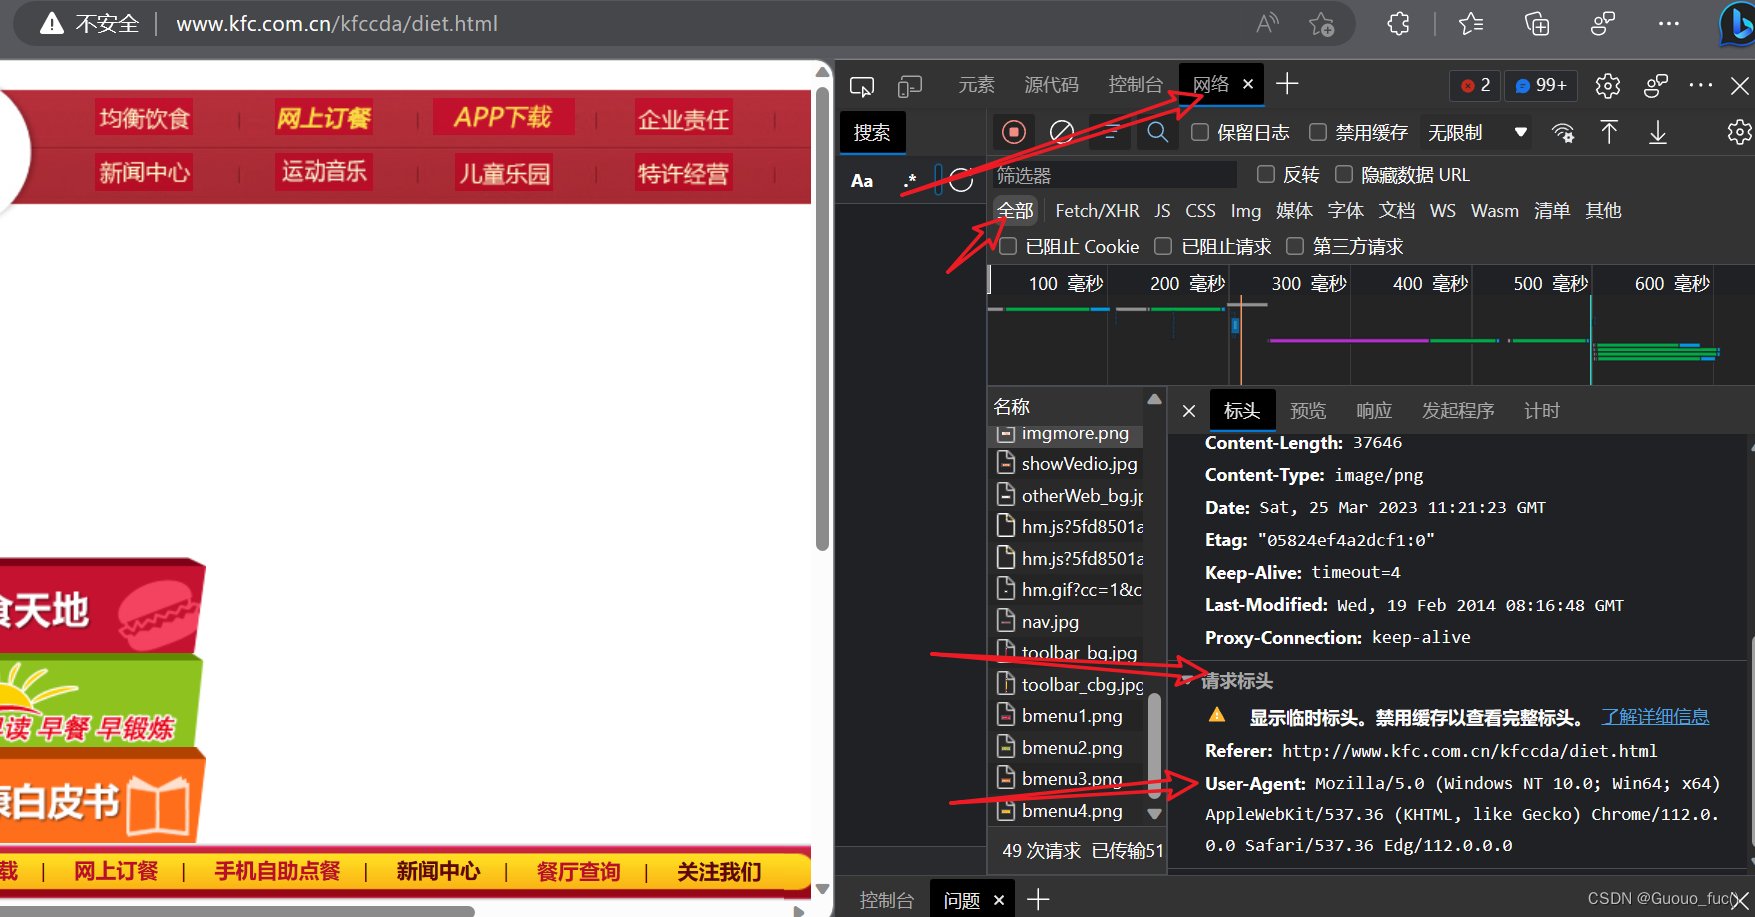
Task: Click the red errors count badge
Action: coord(1475,86)
